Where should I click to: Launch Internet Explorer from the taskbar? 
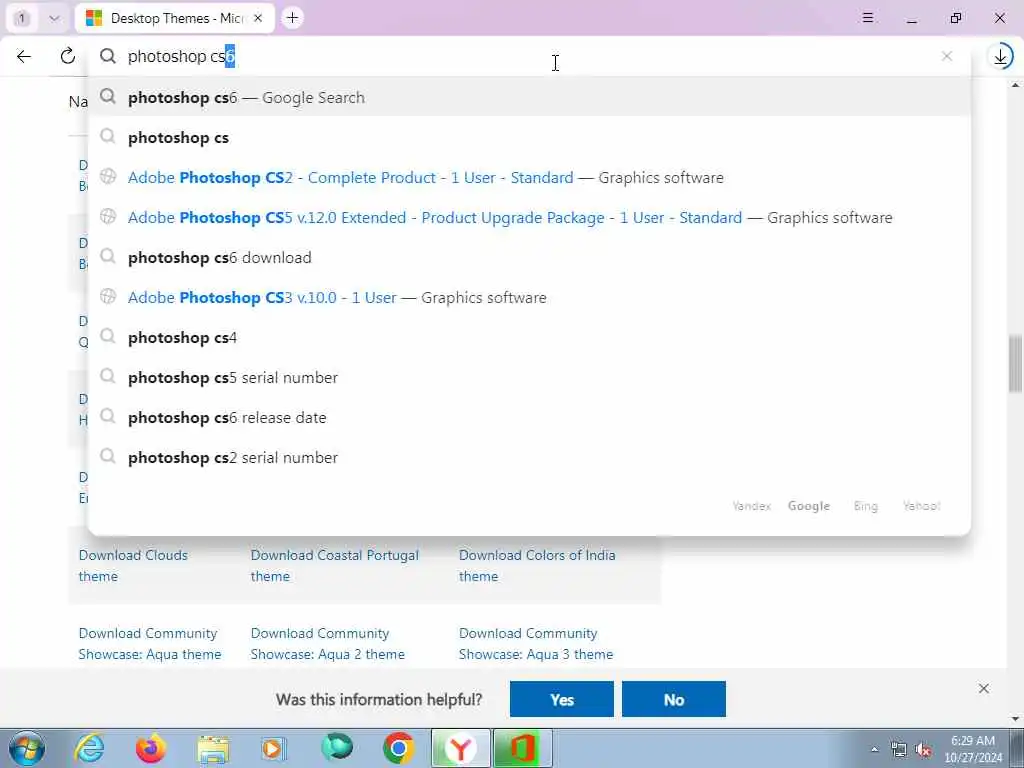point(89,748)
